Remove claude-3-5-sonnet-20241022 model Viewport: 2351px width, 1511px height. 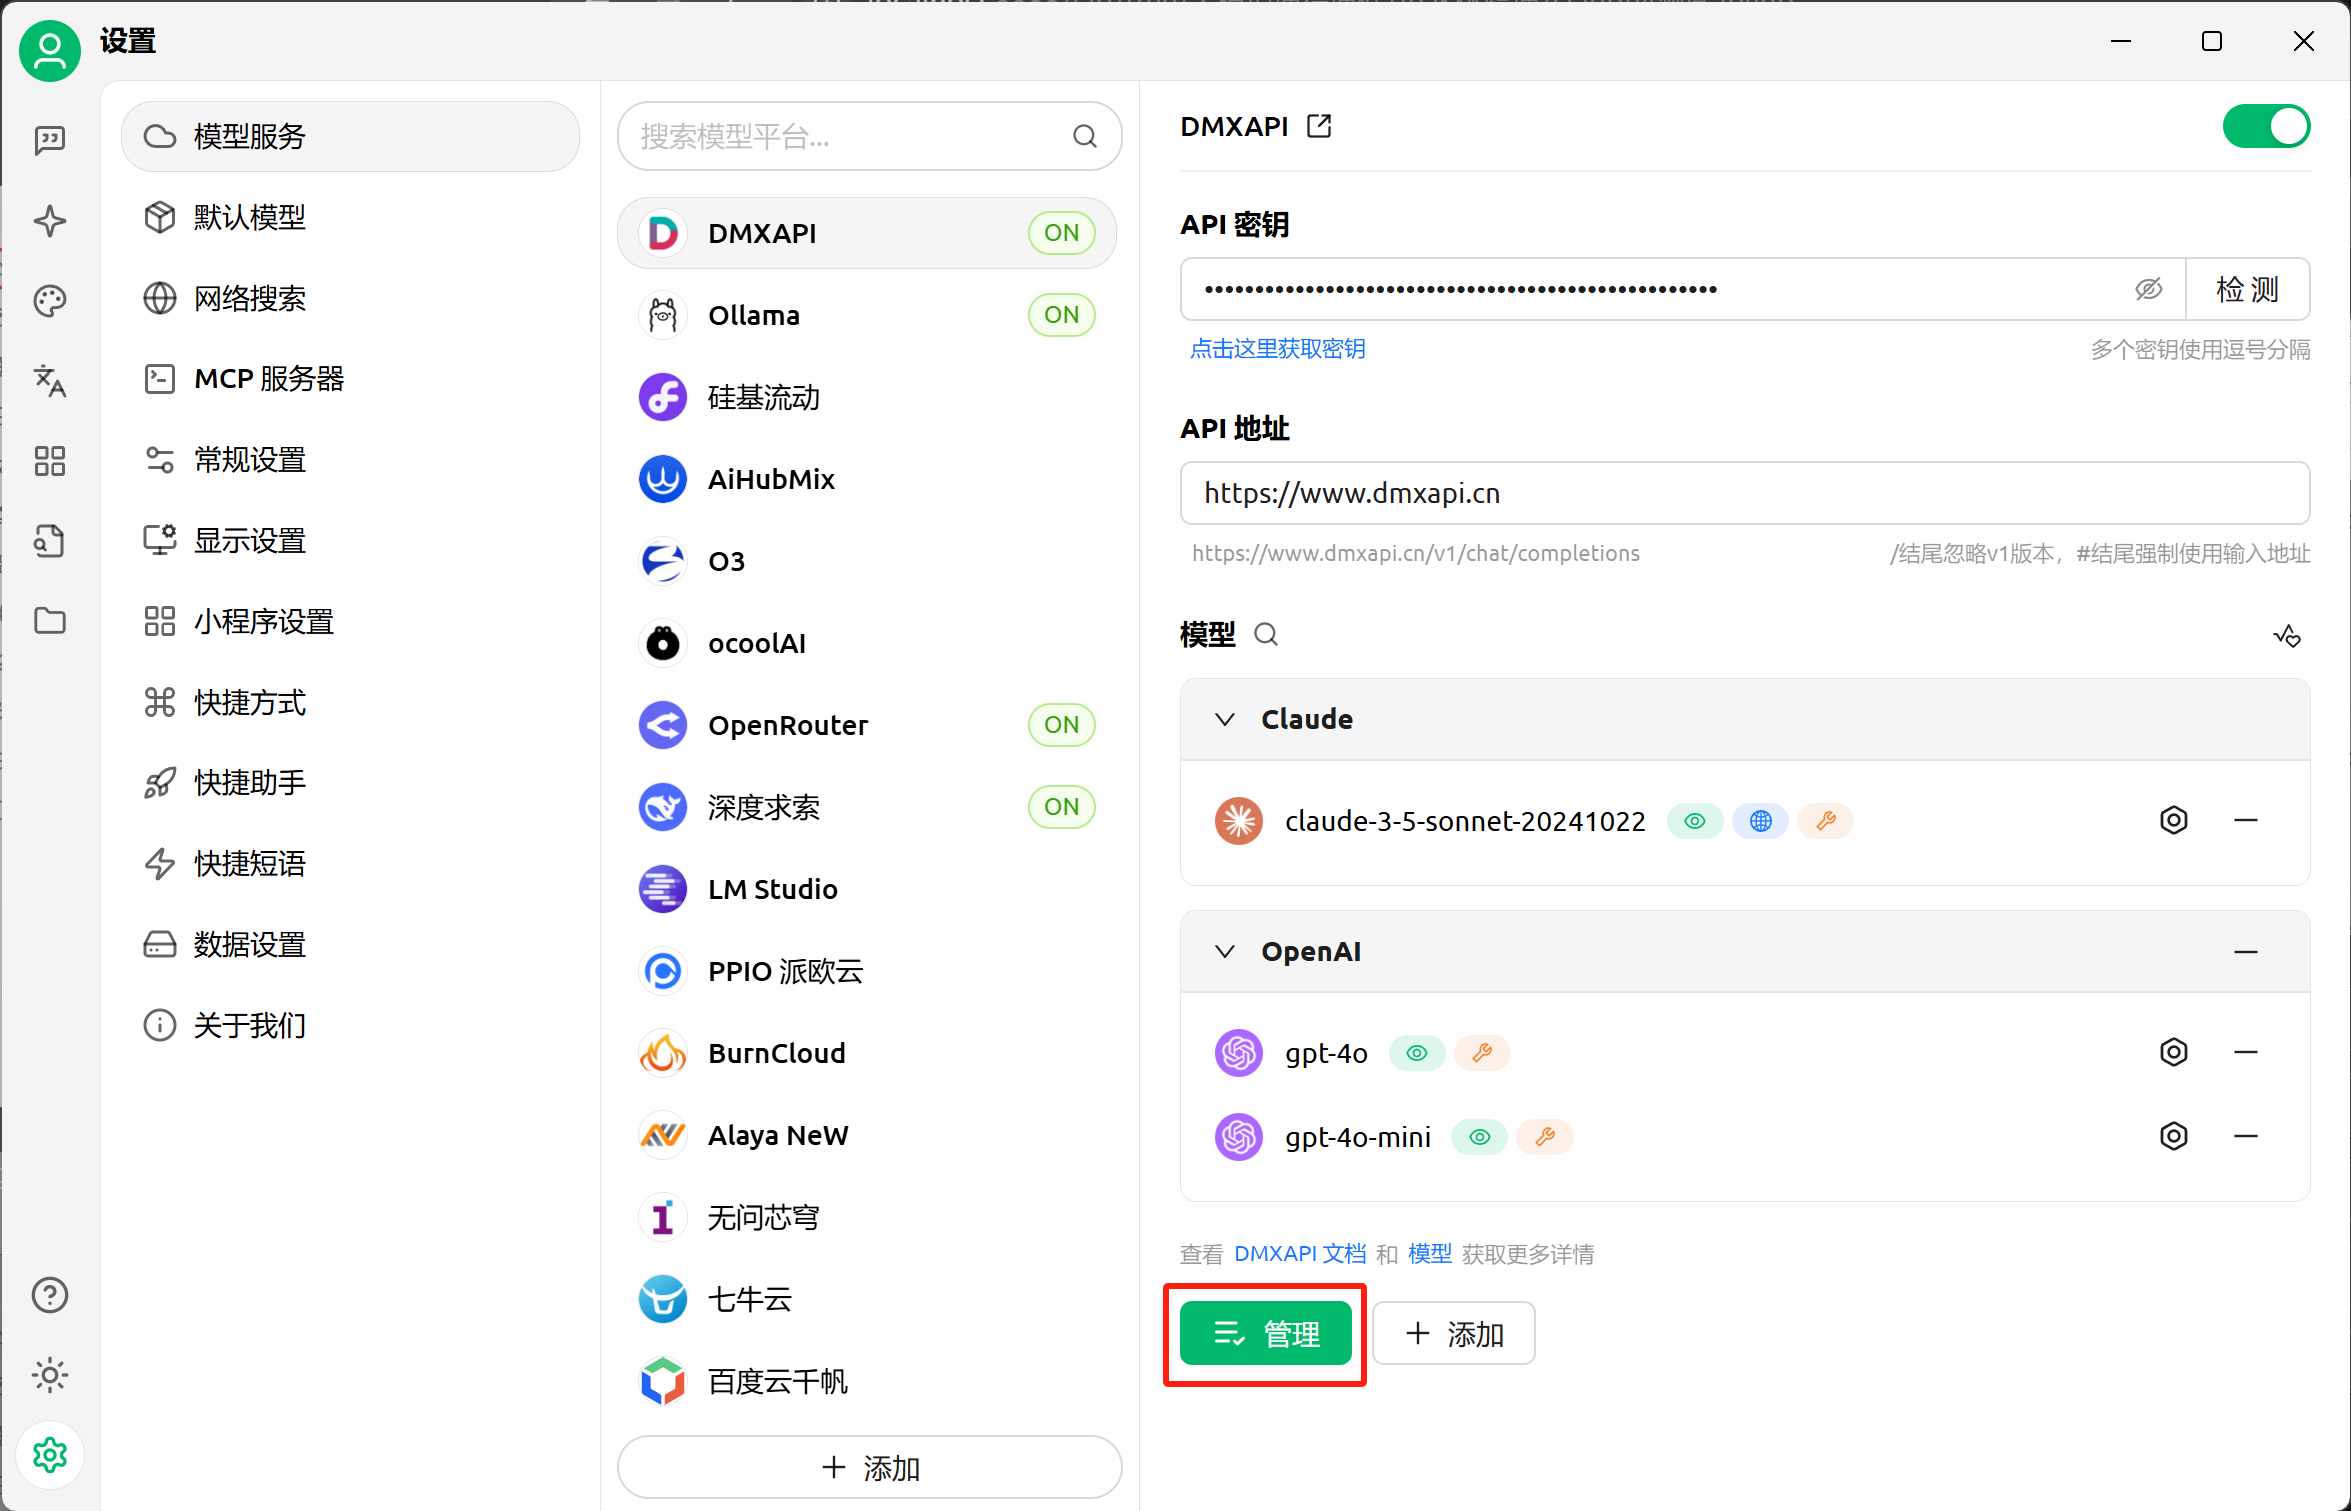pos(2246,820)
